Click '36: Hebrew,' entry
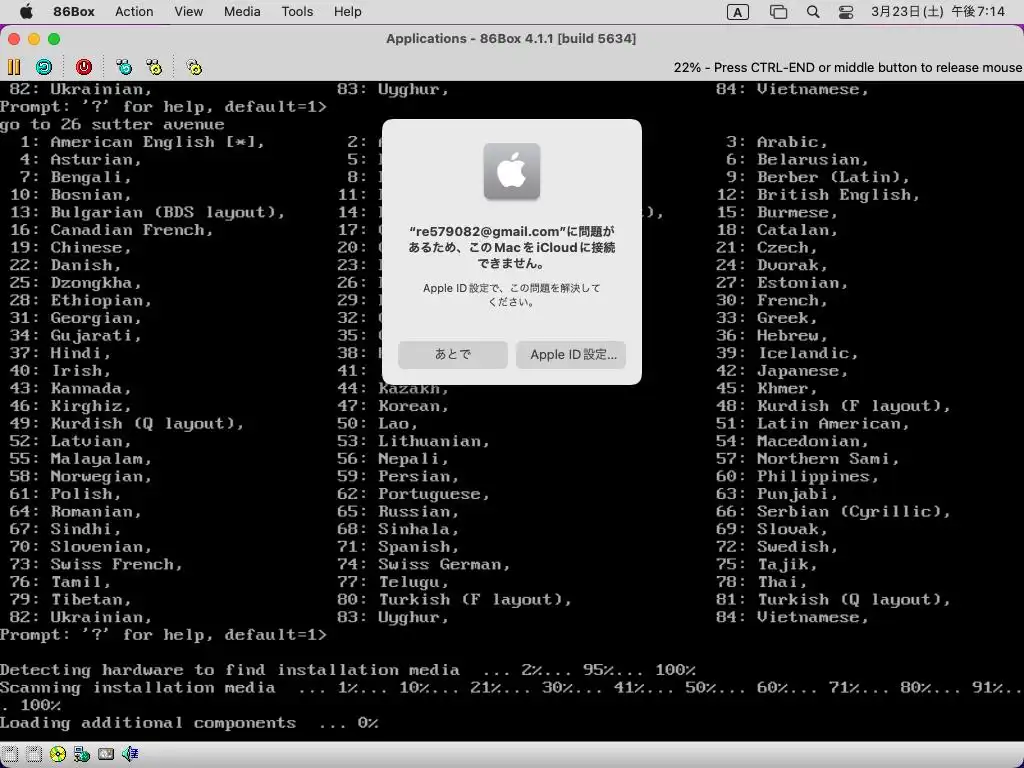1024x768 pixels. [x=772, y=336]
